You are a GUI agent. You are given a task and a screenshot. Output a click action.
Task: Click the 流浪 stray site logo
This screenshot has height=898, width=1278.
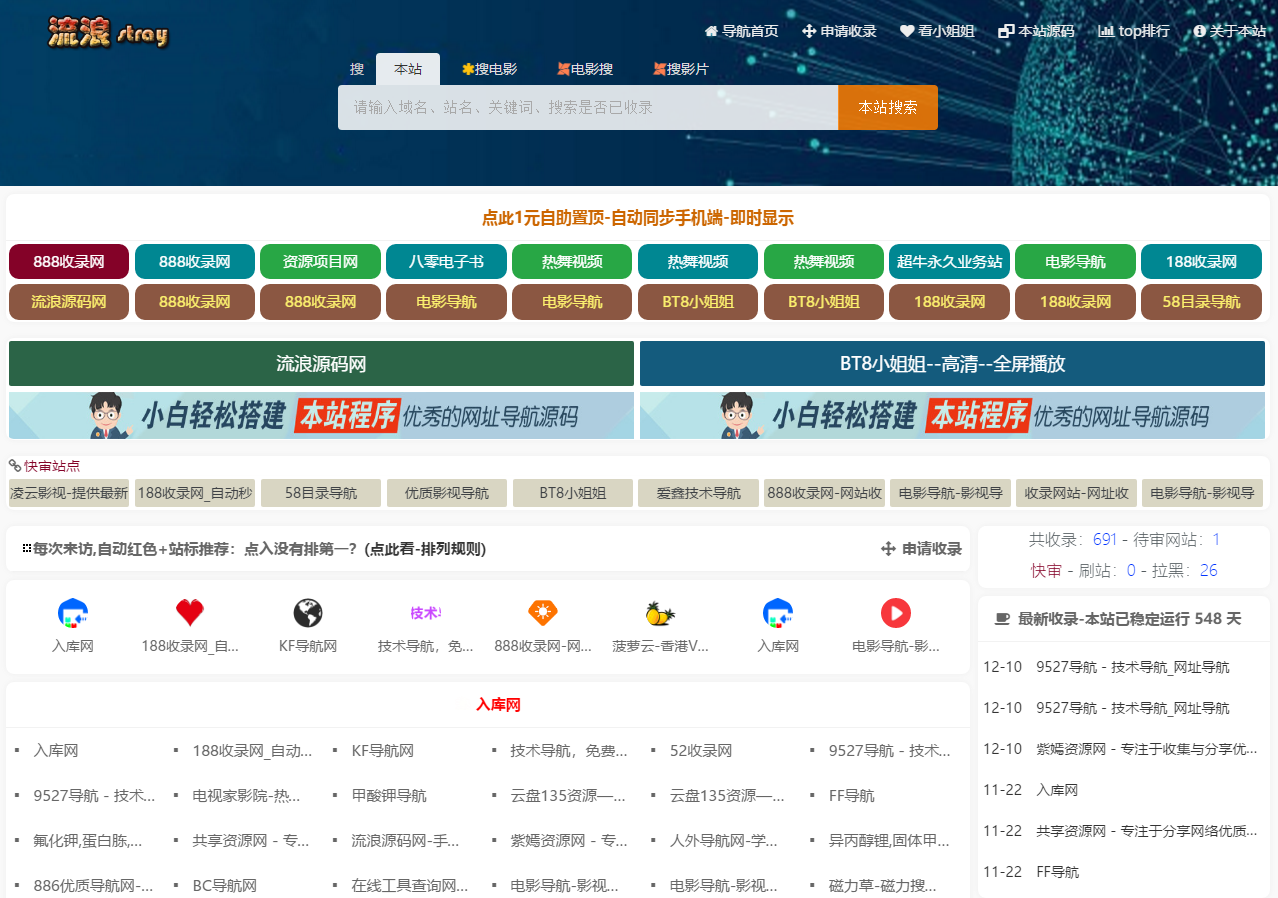(108, 33)
